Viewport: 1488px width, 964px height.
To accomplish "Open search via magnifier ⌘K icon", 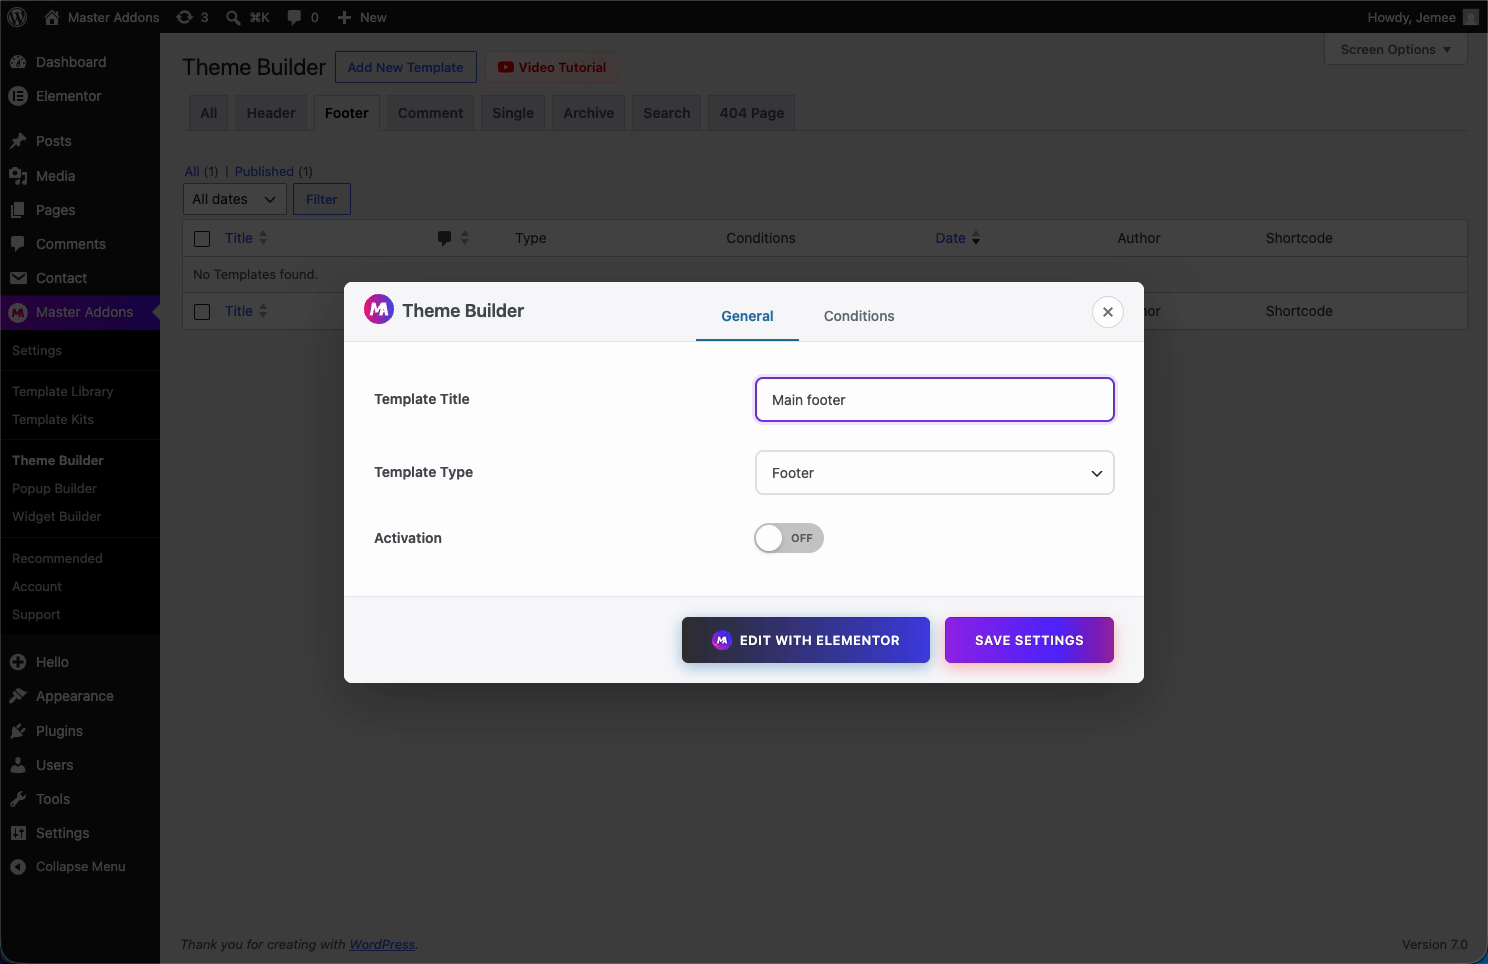I will click(248, 17).
